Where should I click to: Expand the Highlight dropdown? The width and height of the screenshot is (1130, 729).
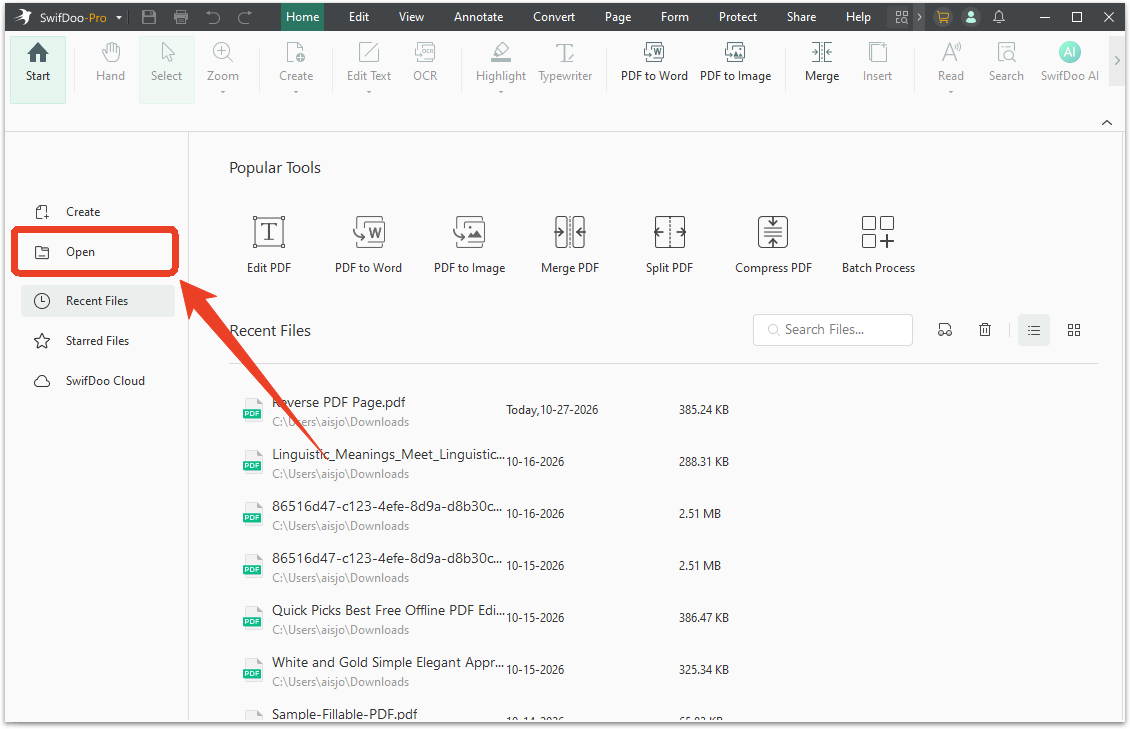(x=501, y=92)
